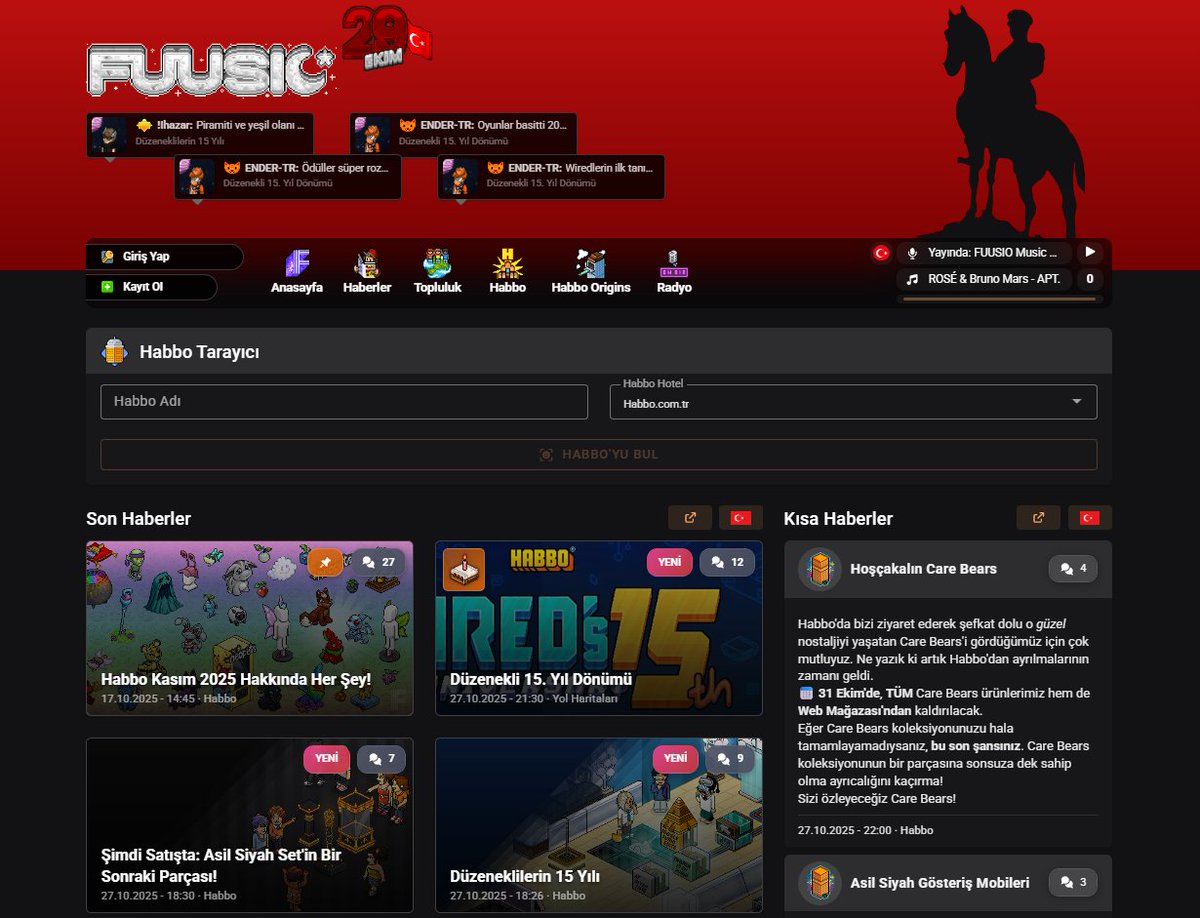1200x918 pixels.
Task: Click the Turkish flag beside radio
Action: pos(881,253)
